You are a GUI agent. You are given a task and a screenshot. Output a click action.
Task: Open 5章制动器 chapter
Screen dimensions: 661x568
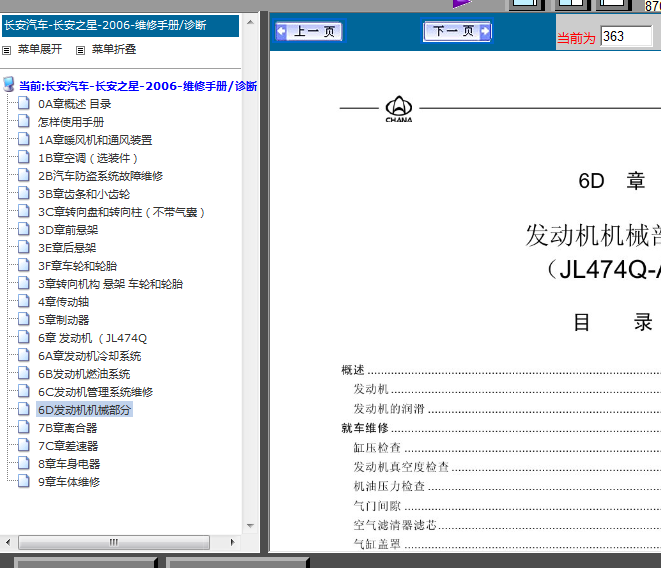(x=64, y=320)
